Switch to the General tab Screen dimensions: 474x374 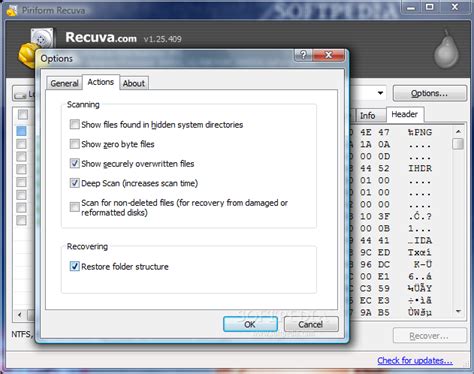click(64, 83)
